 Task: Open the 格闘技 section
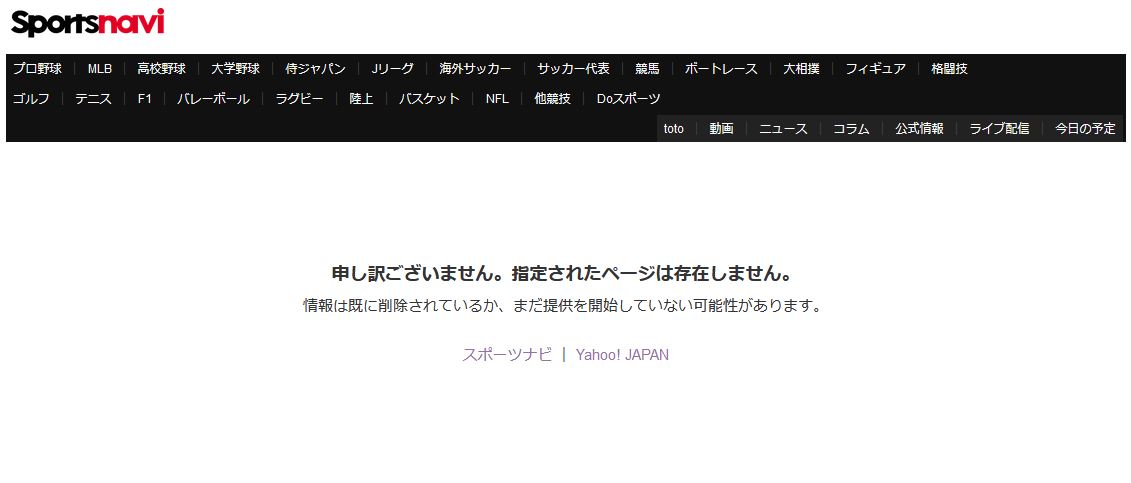click(949, 69)
